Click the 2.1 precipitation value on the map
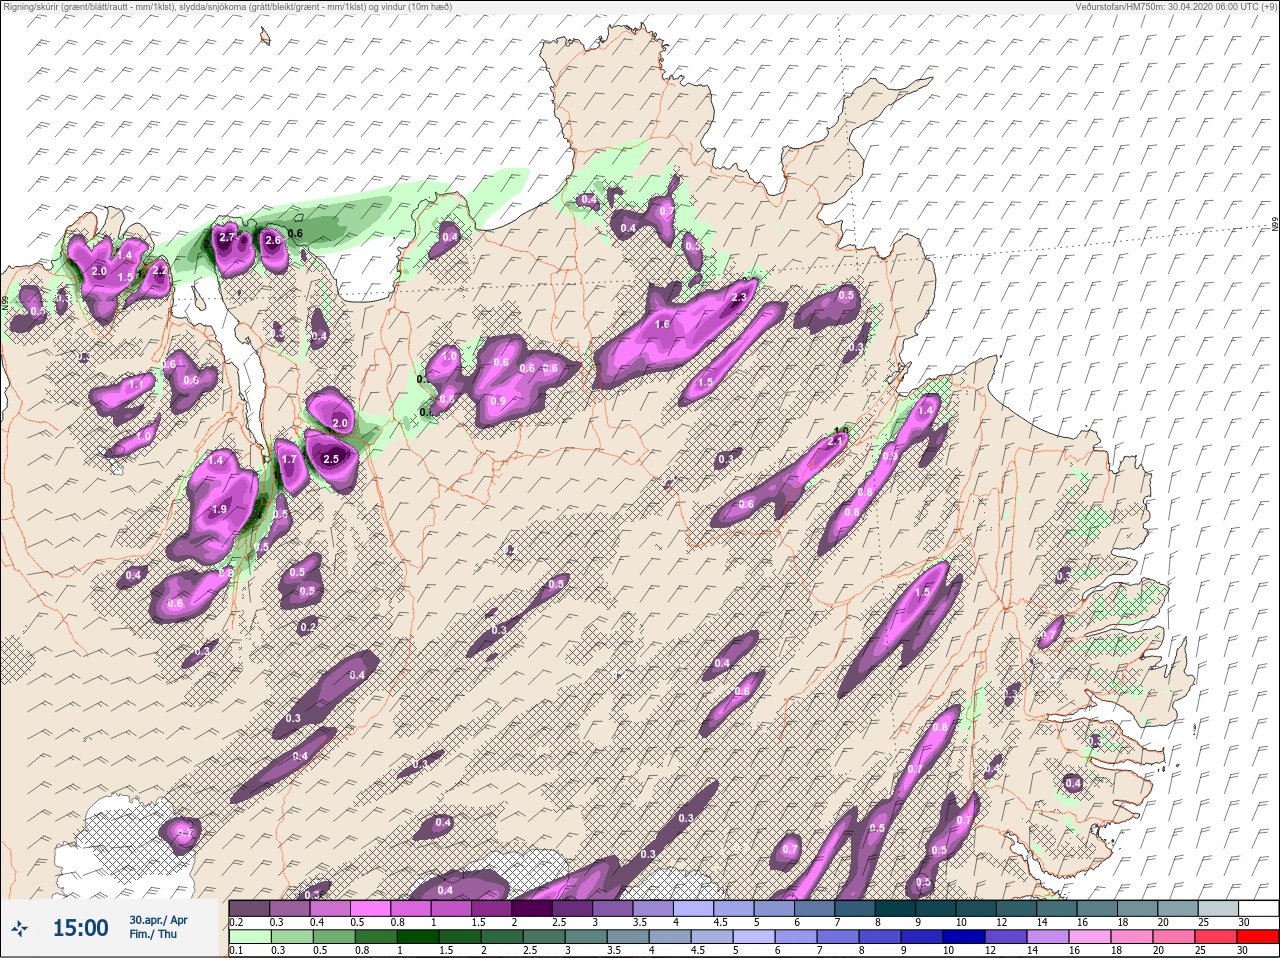The height and width of the screenshot is (958, 1280). tap(836, 440)
